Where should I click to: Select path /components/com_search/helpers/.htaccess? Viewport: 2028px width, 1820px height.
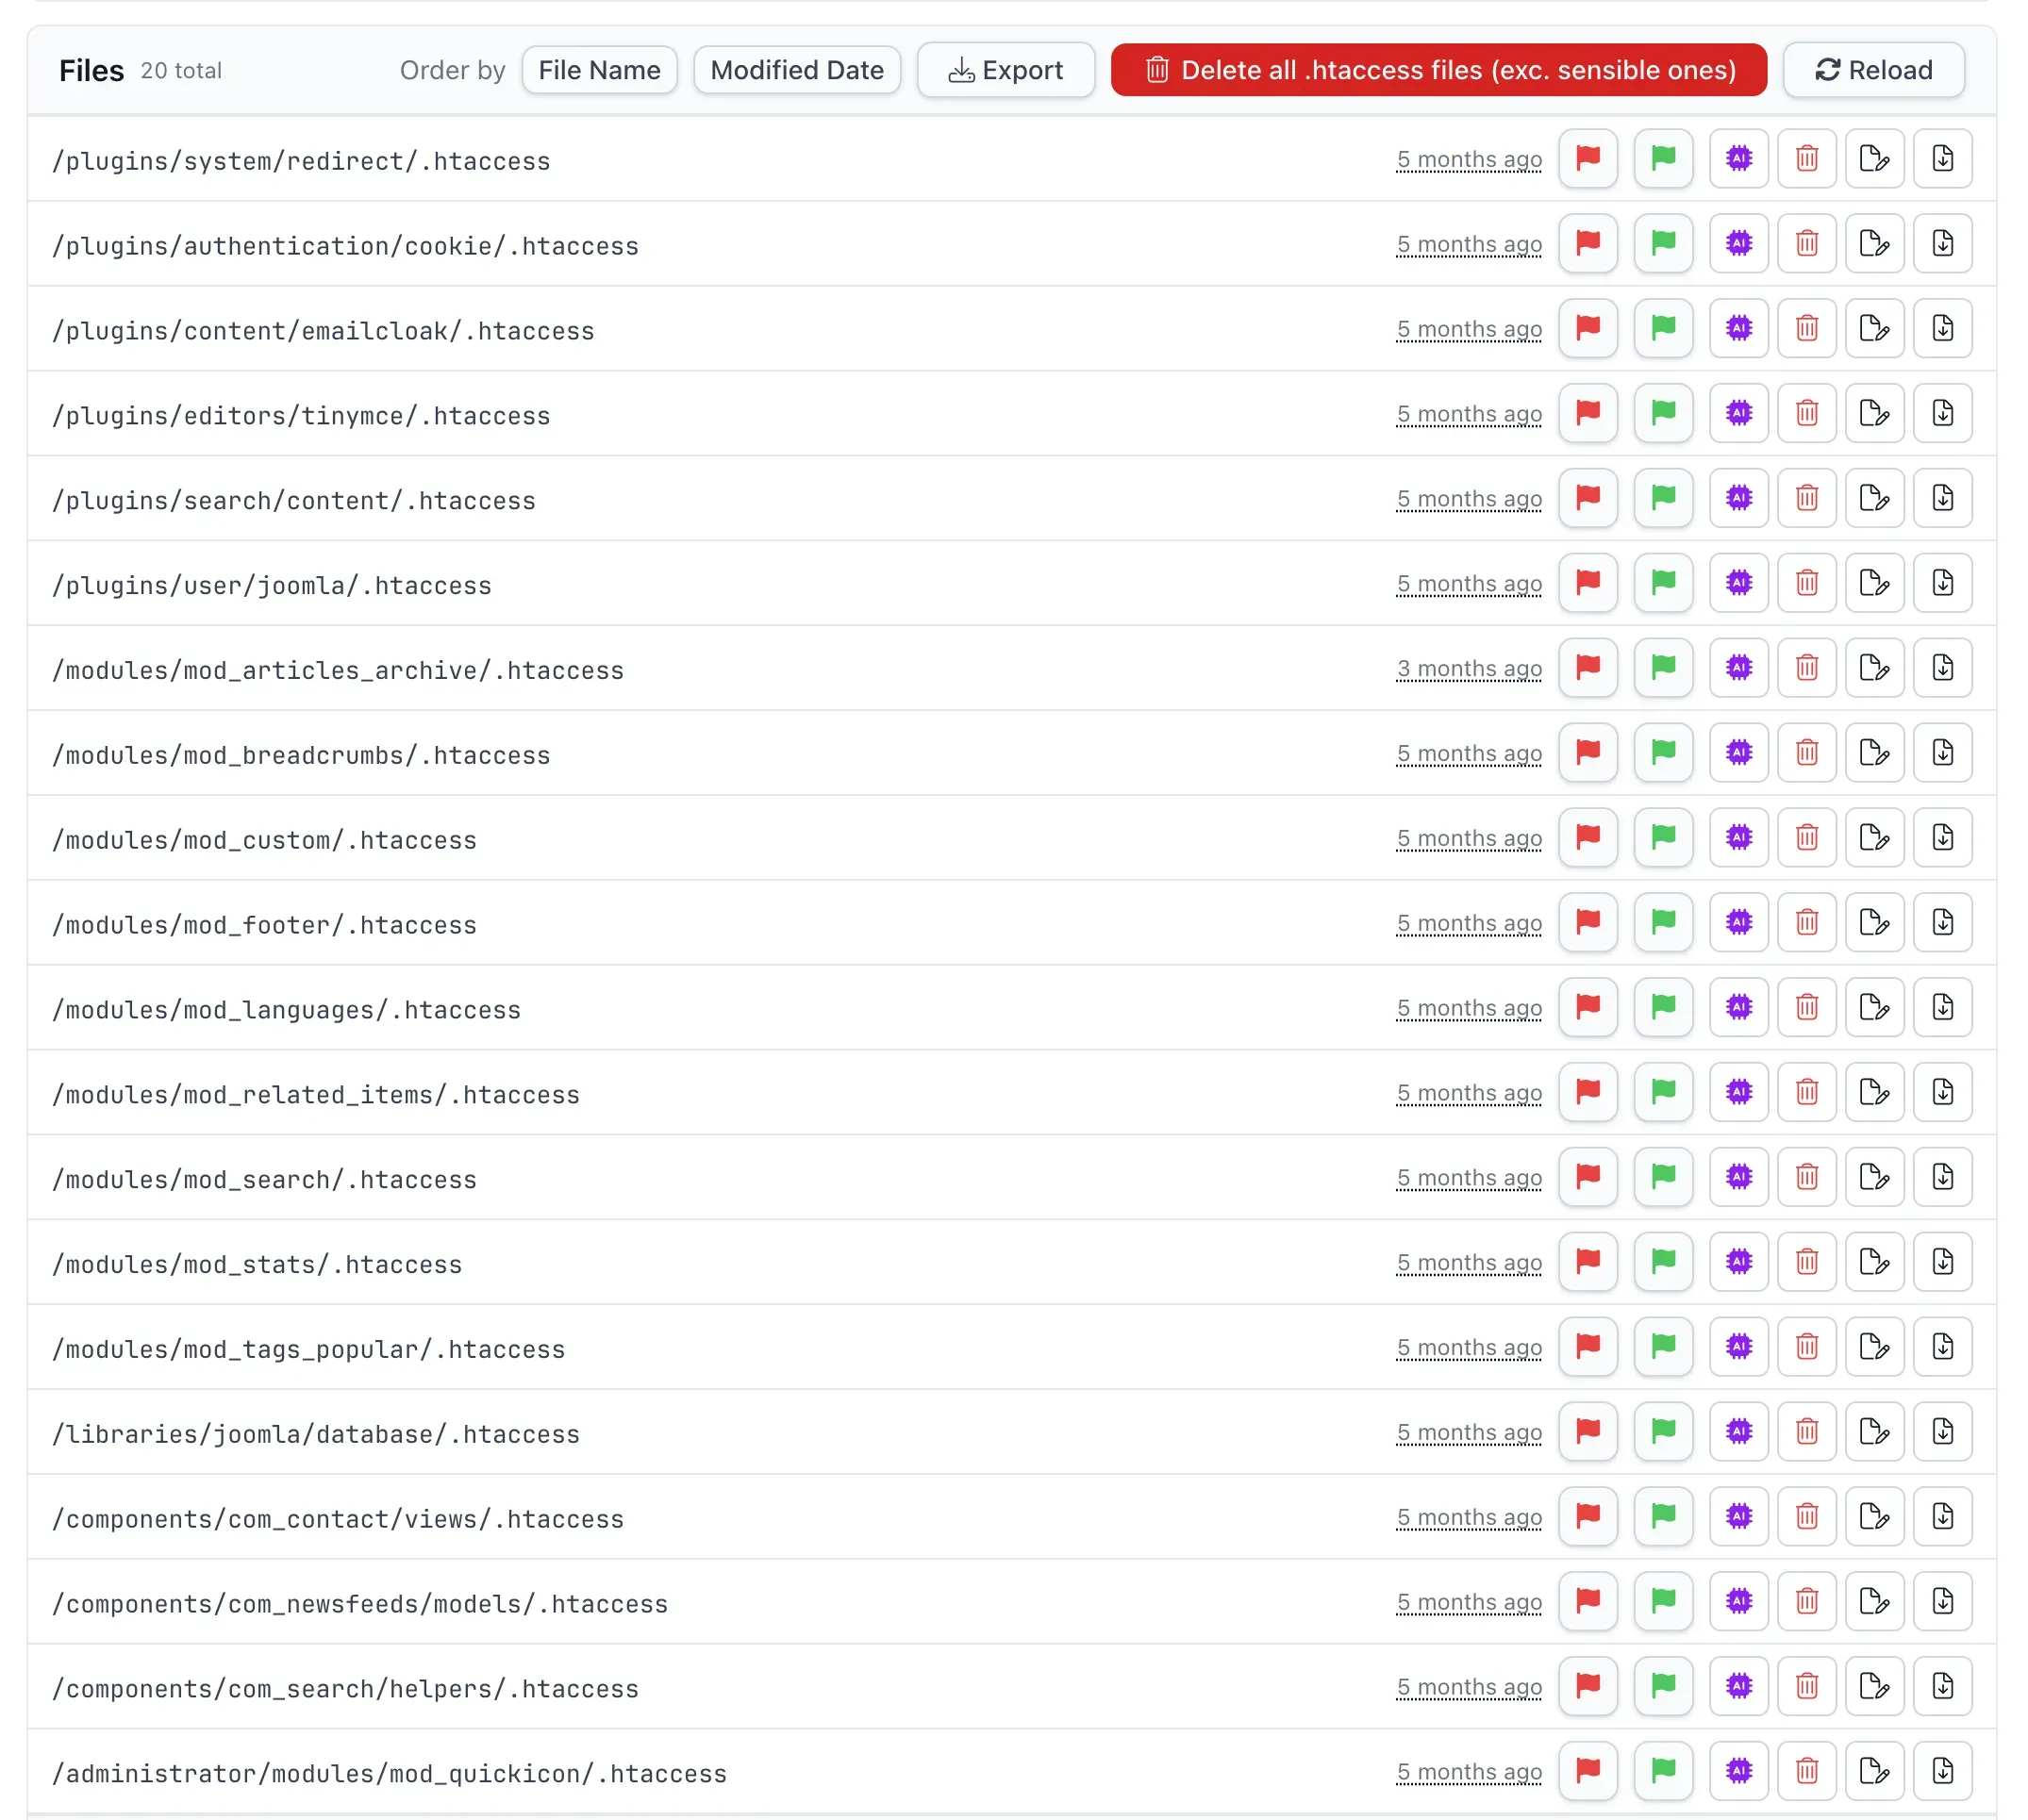(x=345, y=1689)
